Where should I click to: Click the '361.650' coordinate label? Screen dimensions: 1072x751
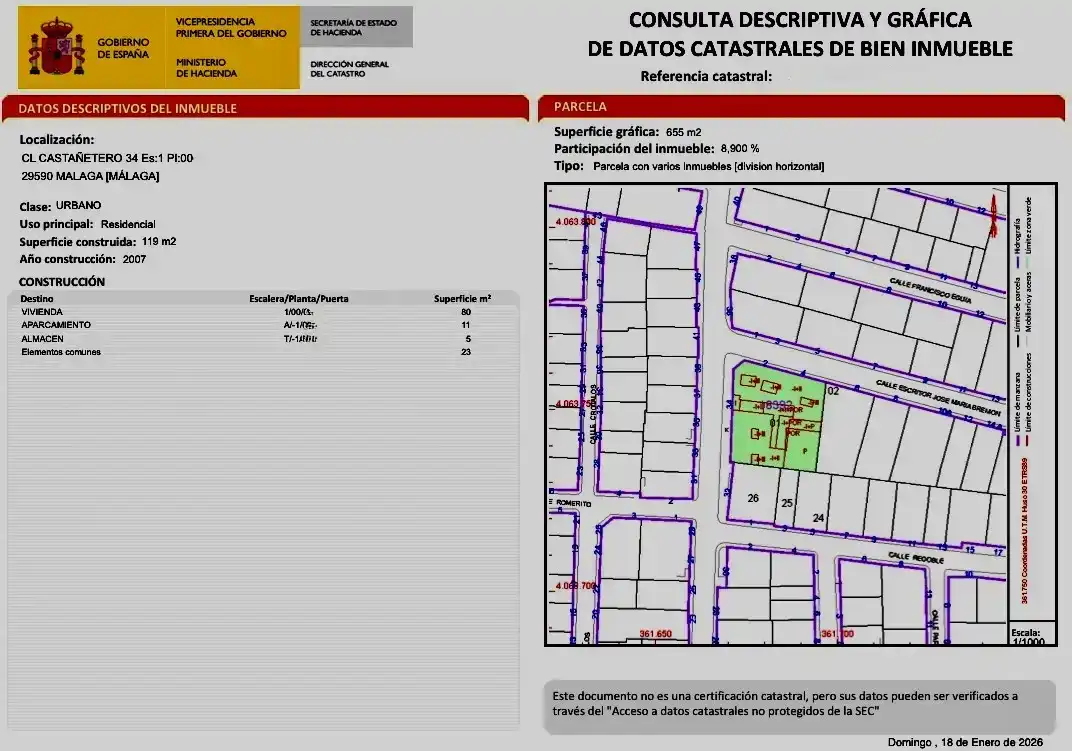click(x=656, y=634)
